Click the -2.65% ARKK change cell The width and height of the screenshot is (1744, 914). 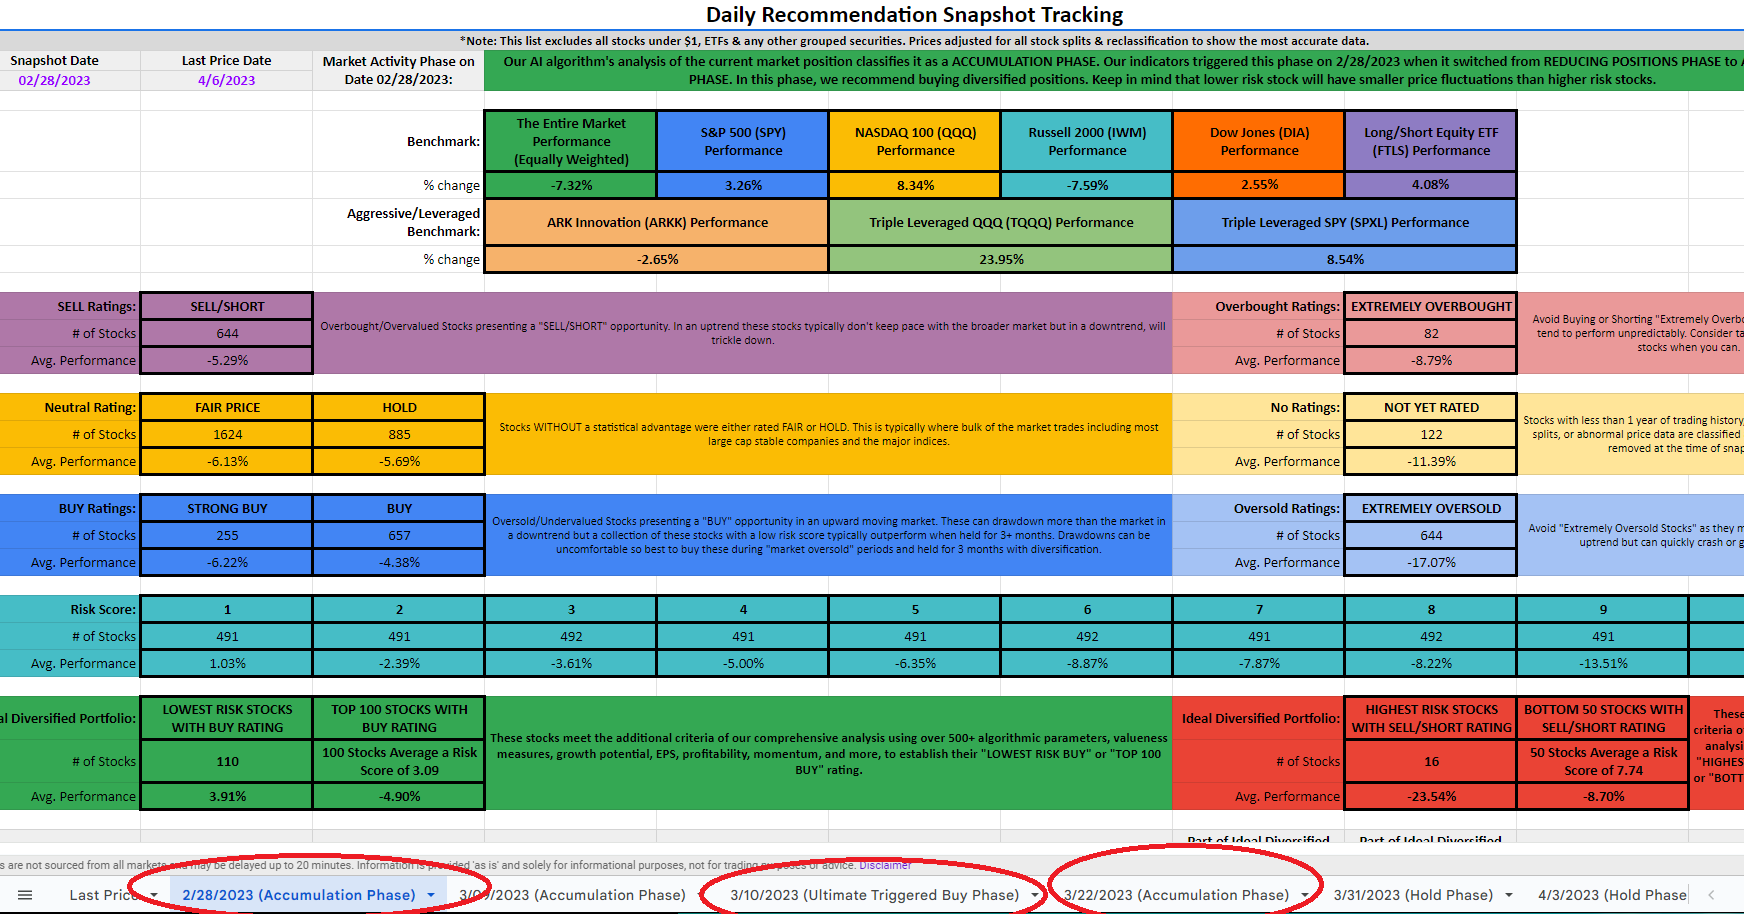pos(657,259)
